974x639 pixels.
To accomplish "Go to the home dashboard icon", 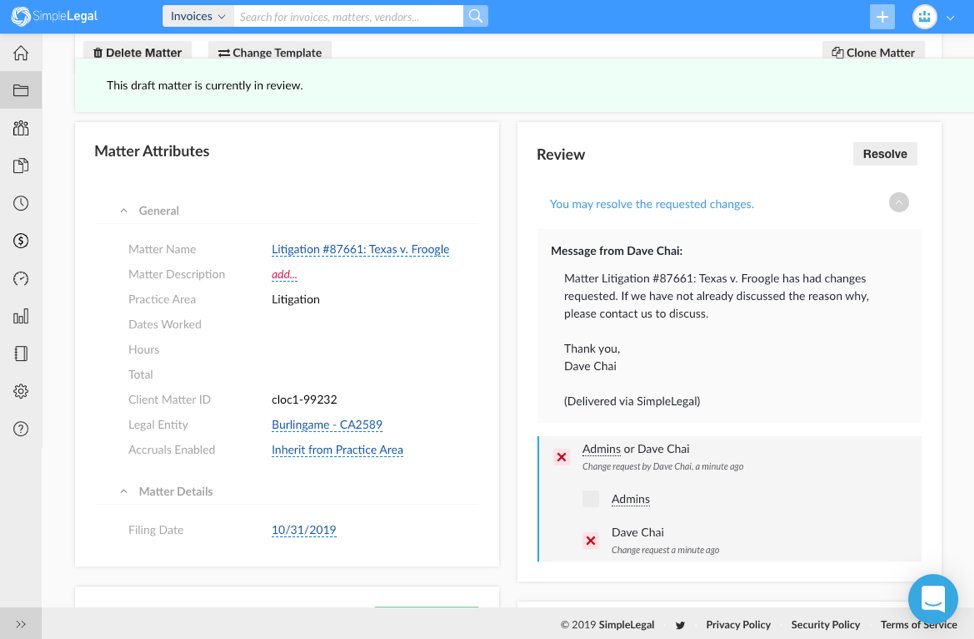I will point(20,53).
